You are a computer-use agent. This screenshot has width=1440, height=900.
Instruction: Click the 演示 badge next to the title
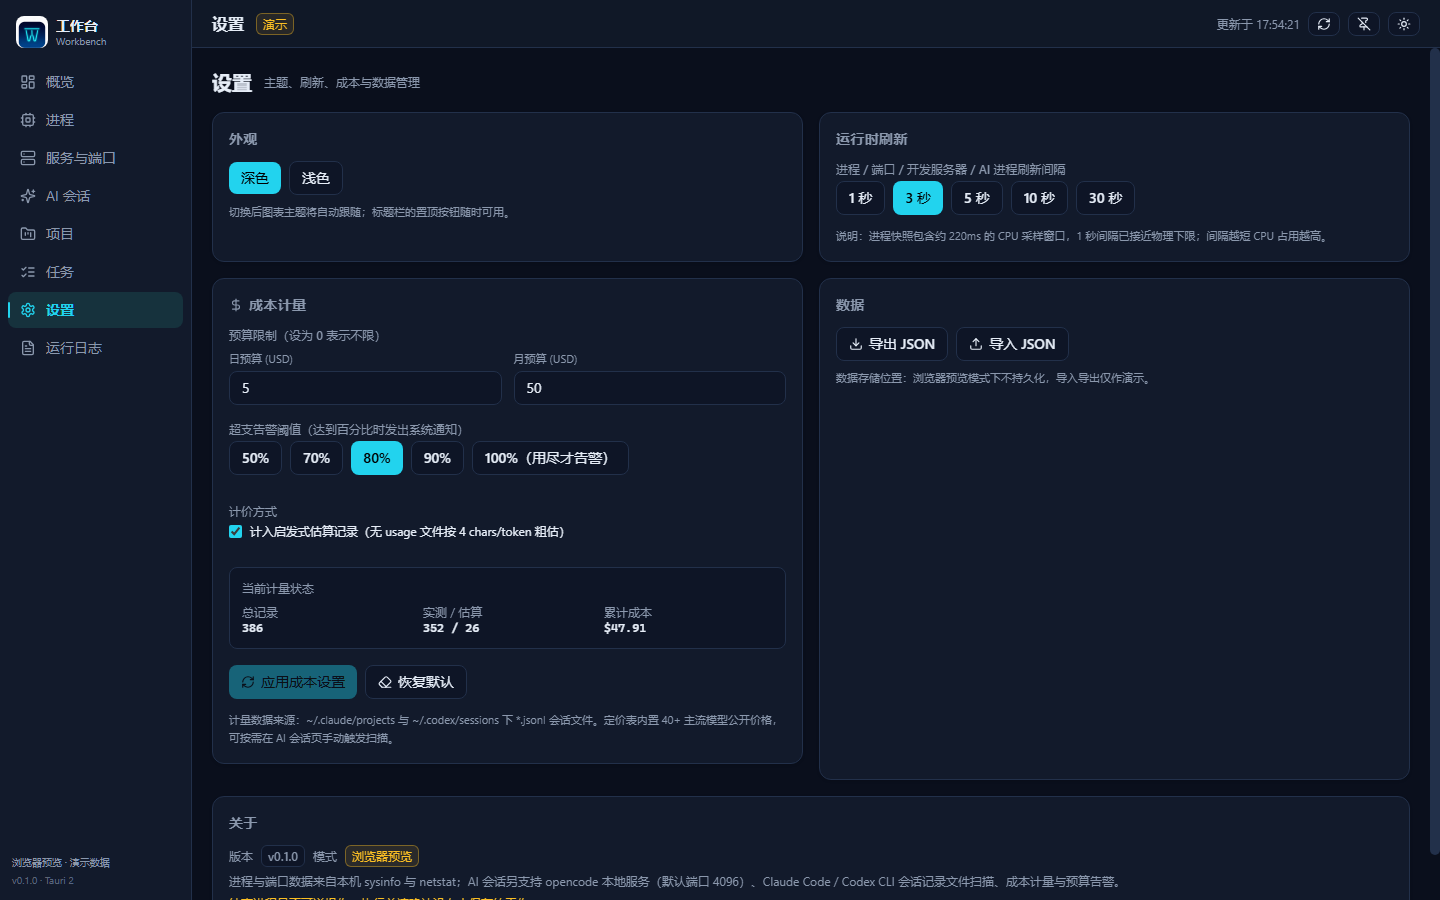tap(275, 24)
